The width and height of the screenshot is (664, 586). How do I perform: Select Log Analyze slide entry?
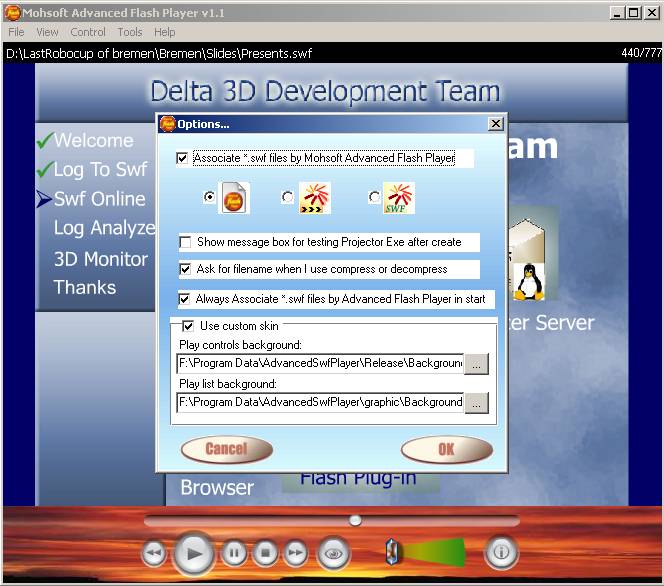tap(105, 228)
